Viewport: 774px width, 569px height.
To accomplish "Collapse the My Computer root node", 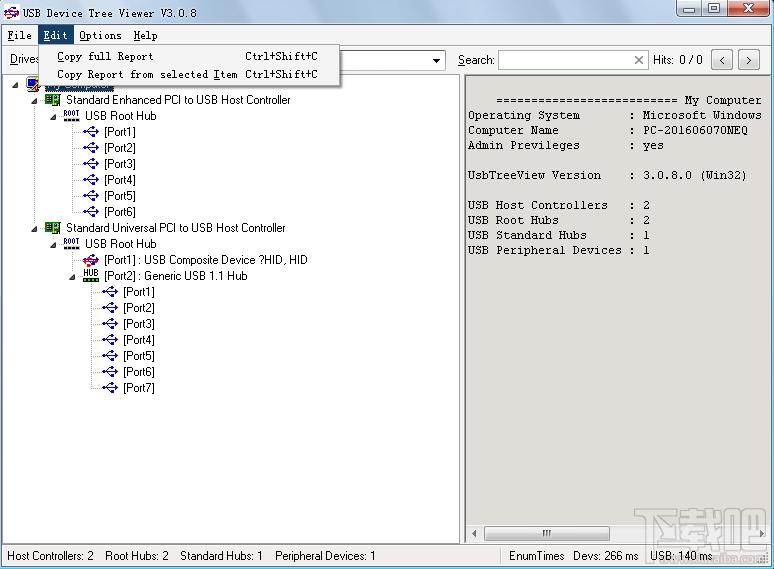I will point(15,85).
